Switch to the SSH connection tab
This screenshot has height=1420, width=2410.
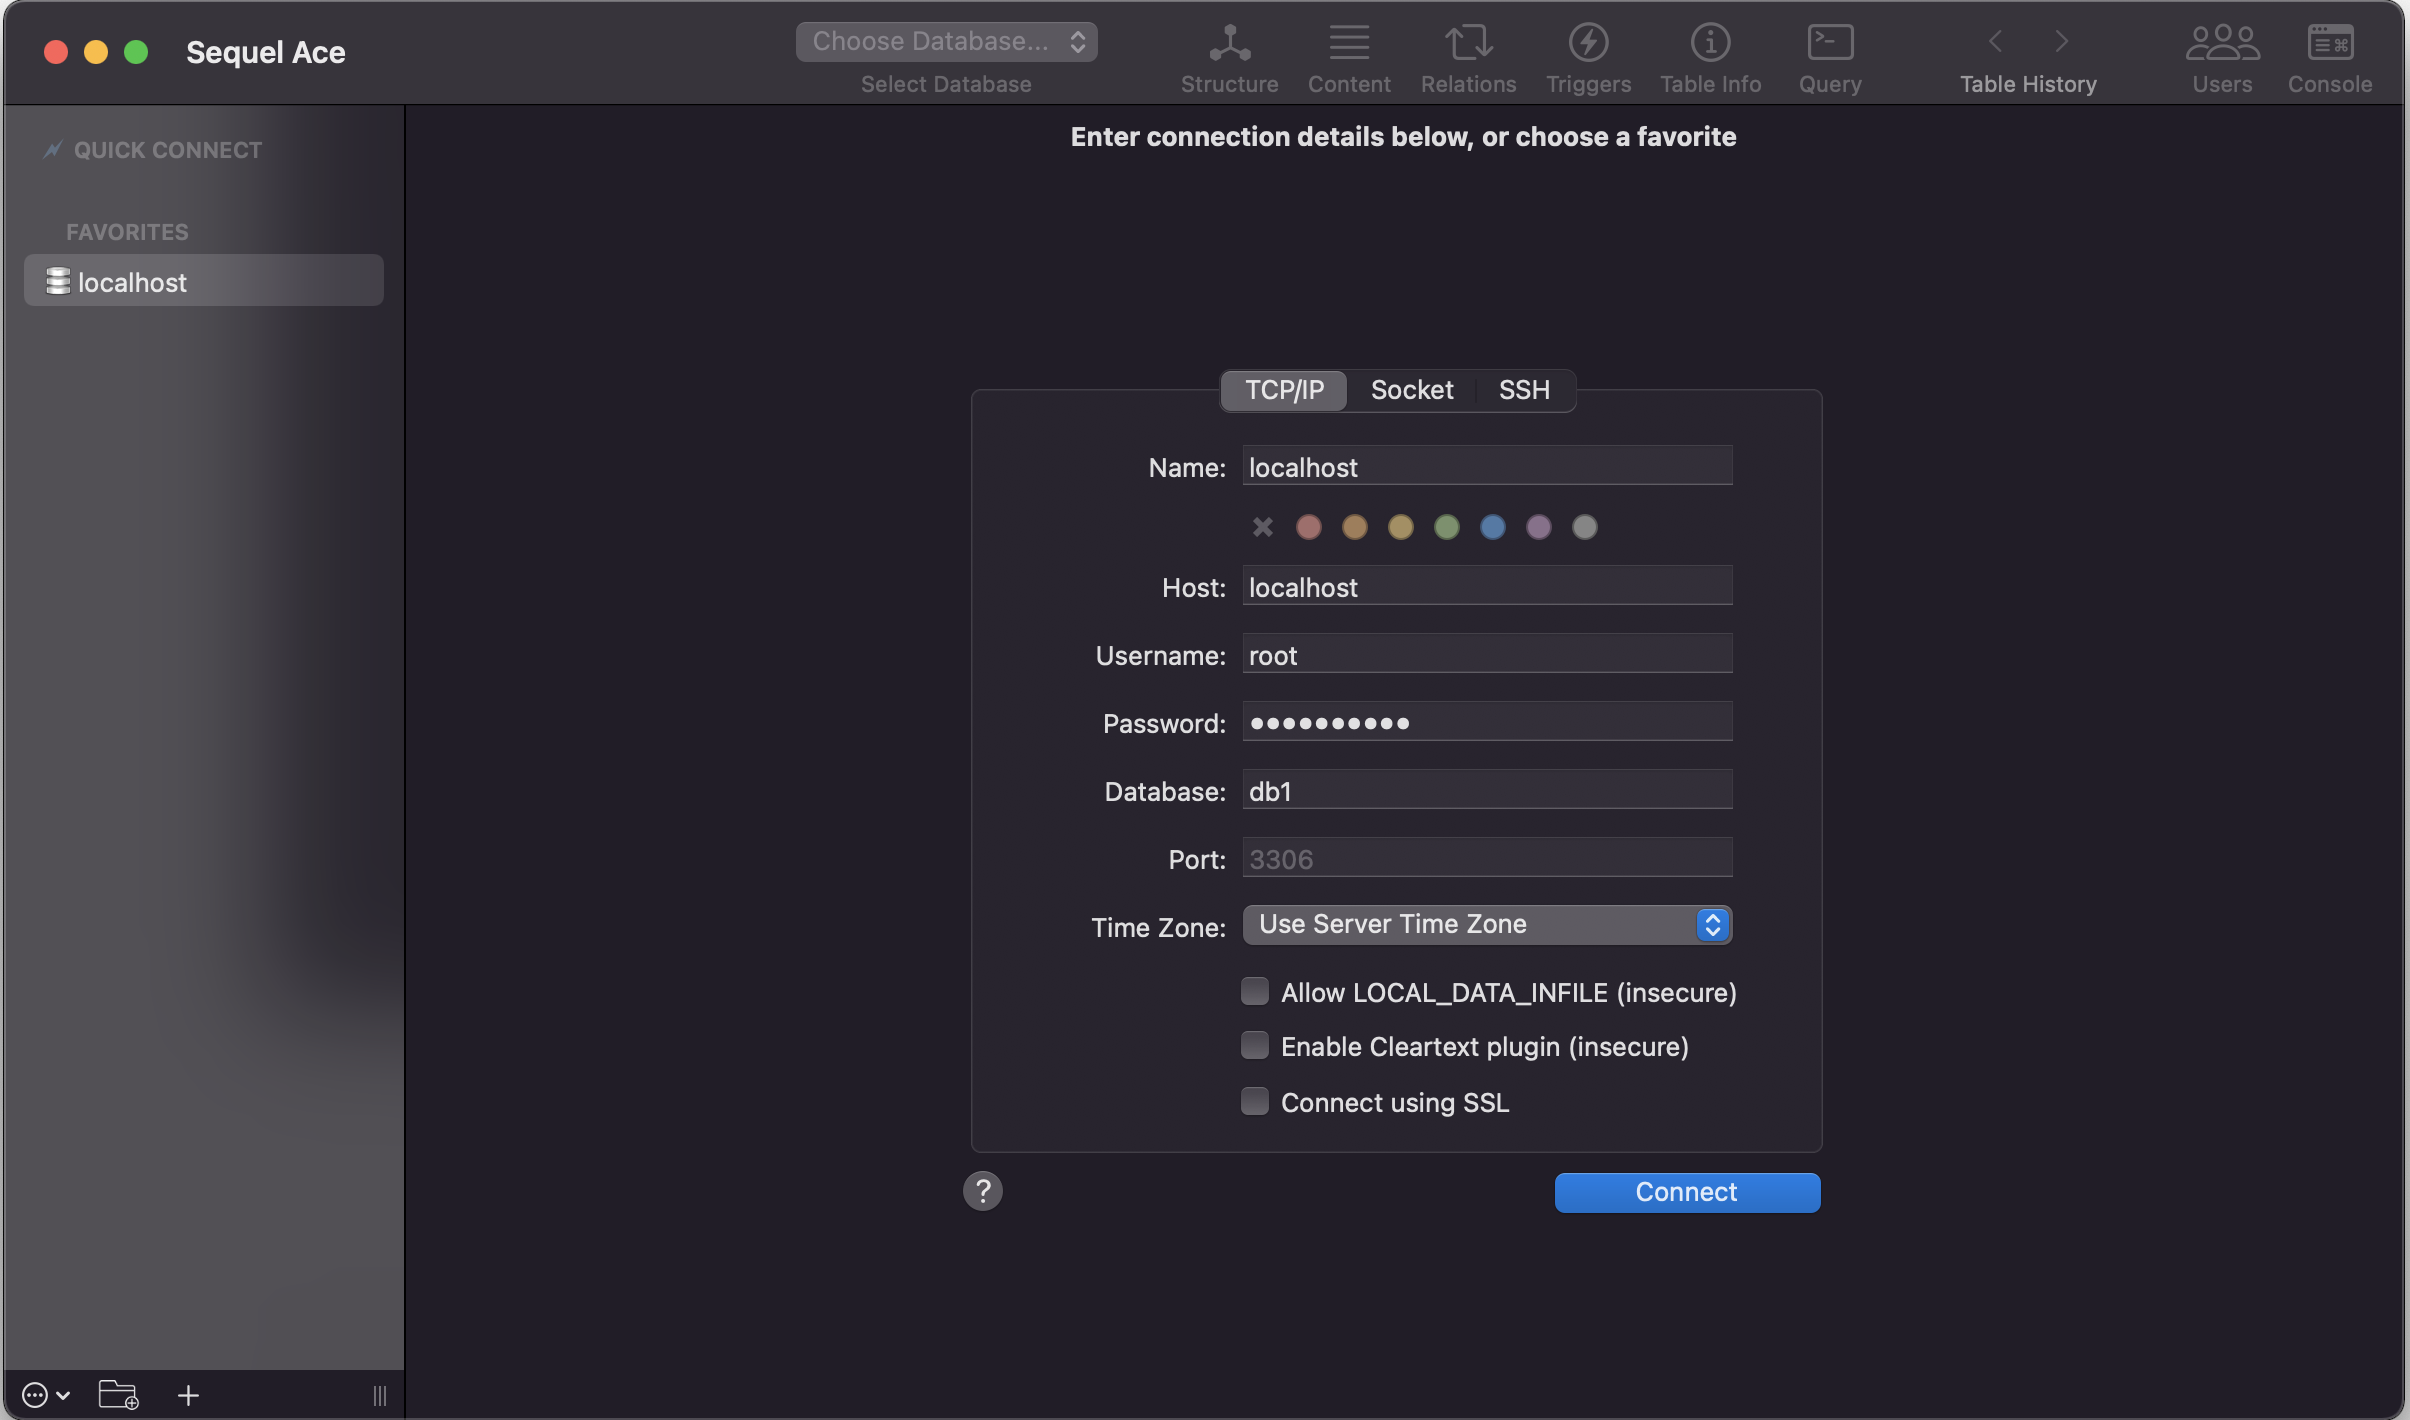[x=1524, y=390]
